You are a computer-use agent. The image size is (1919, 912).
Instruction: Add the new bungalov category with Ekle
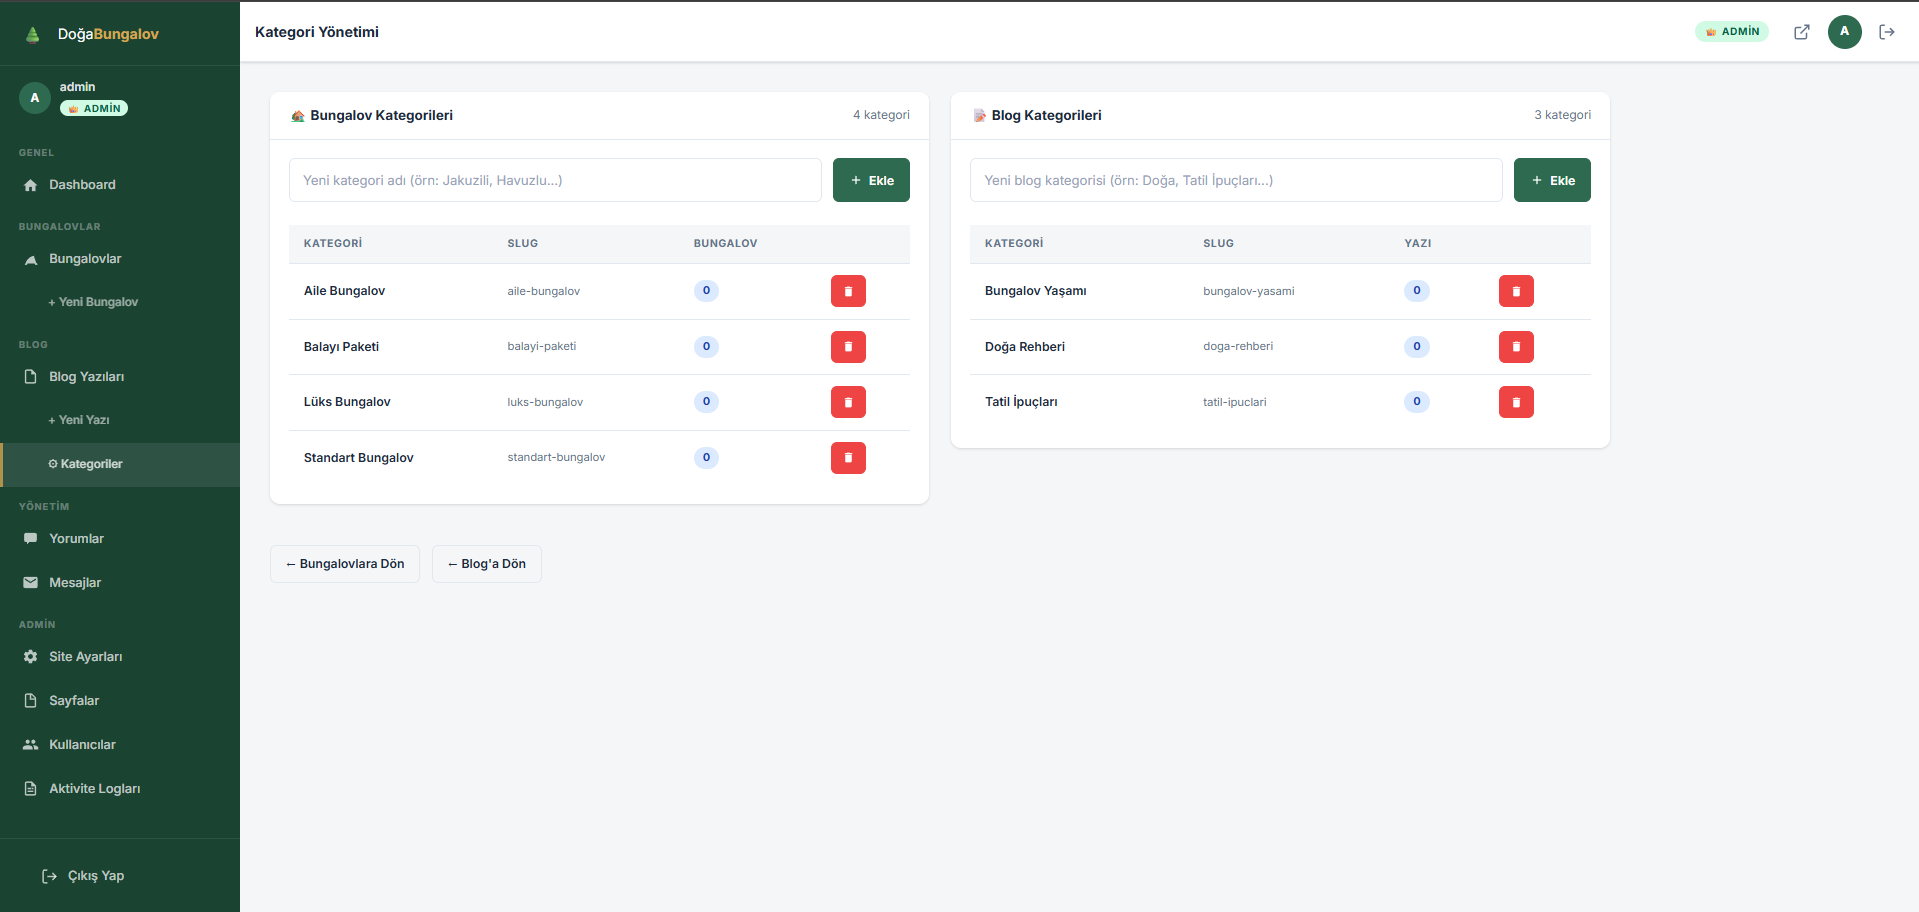tap(871, 180)
